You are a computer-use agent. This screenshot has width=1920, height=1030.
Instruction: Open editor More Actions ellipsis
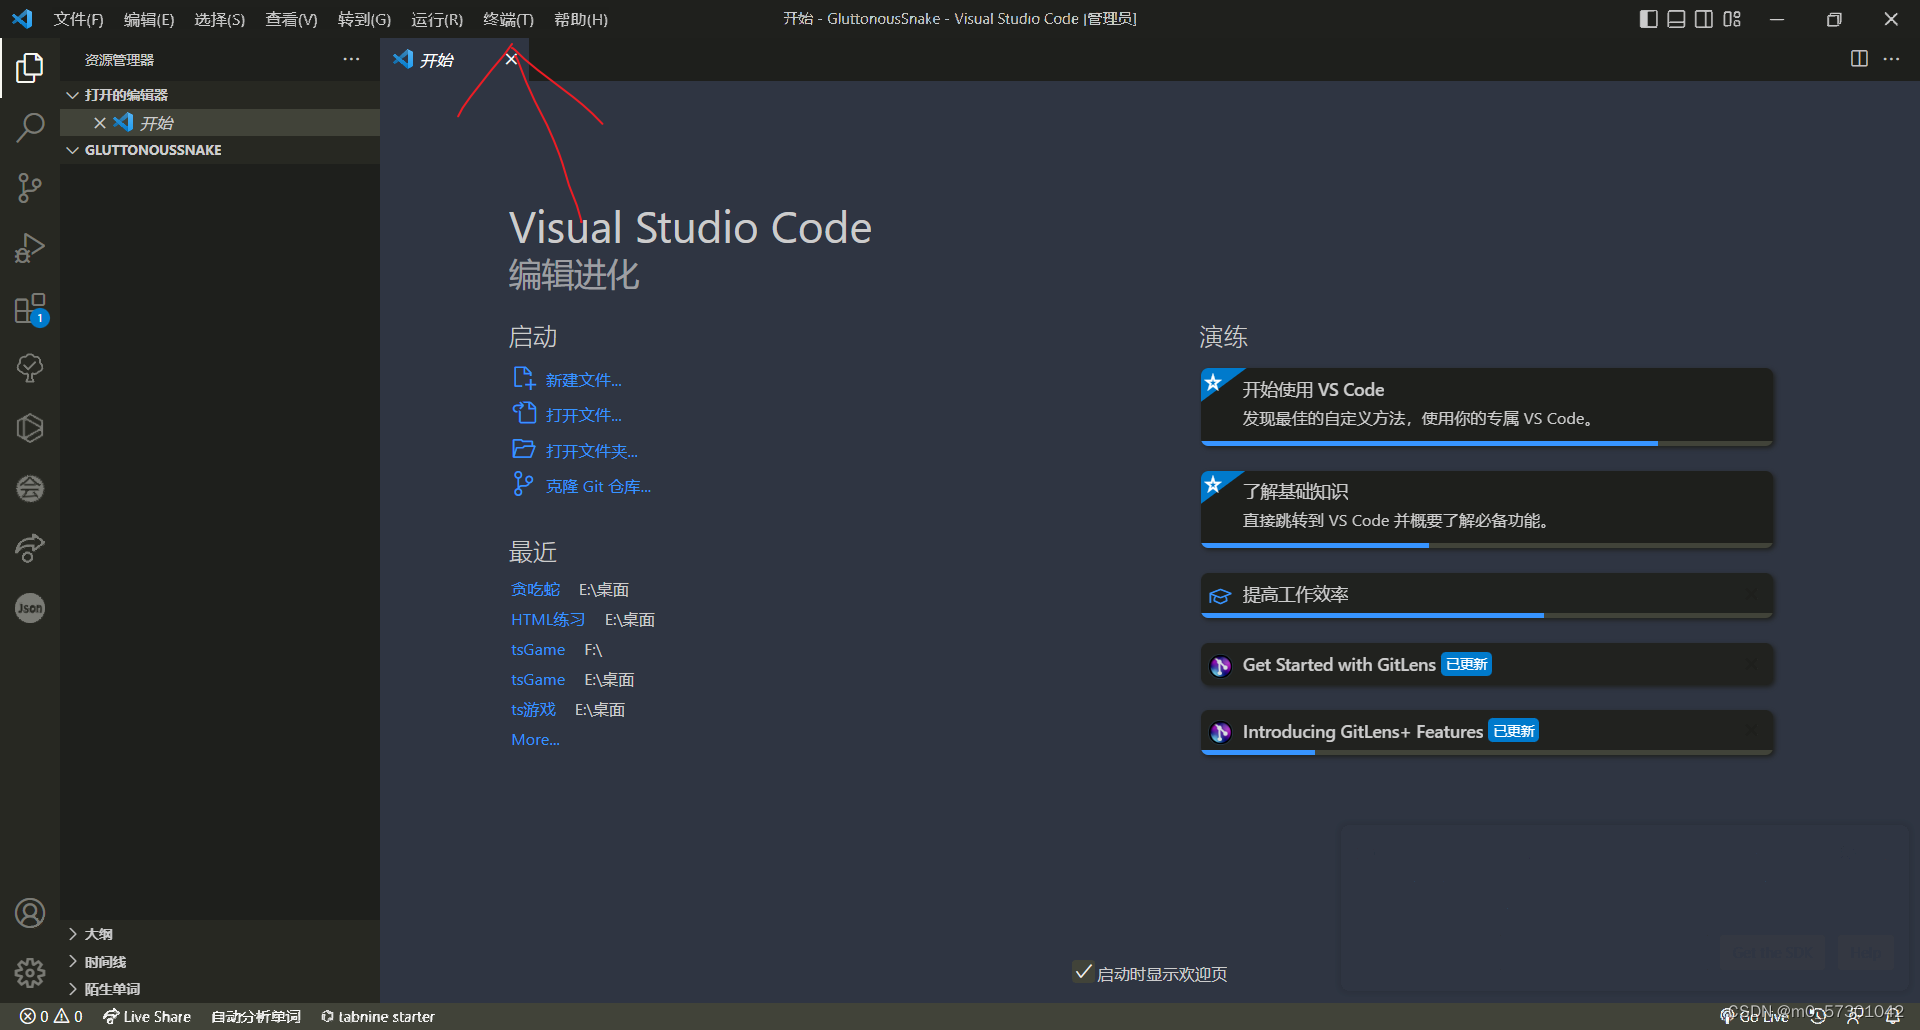click(1891, 59)
